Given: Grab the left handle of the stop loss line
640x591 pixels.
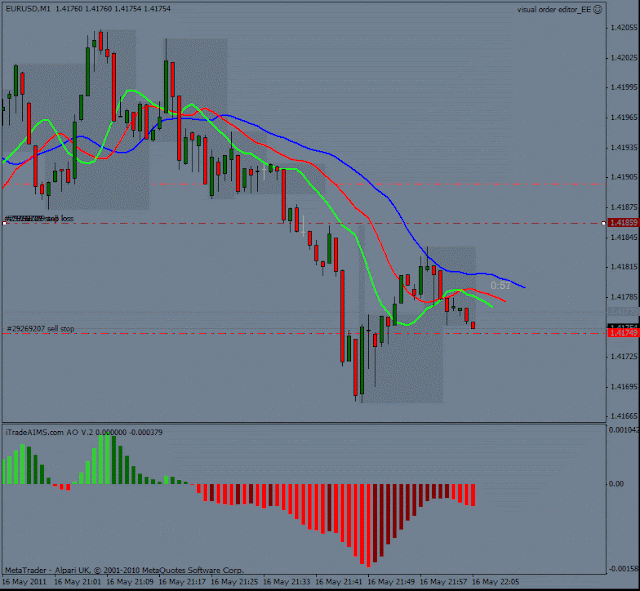Looking at the screenshot, I should pos(4,223).
